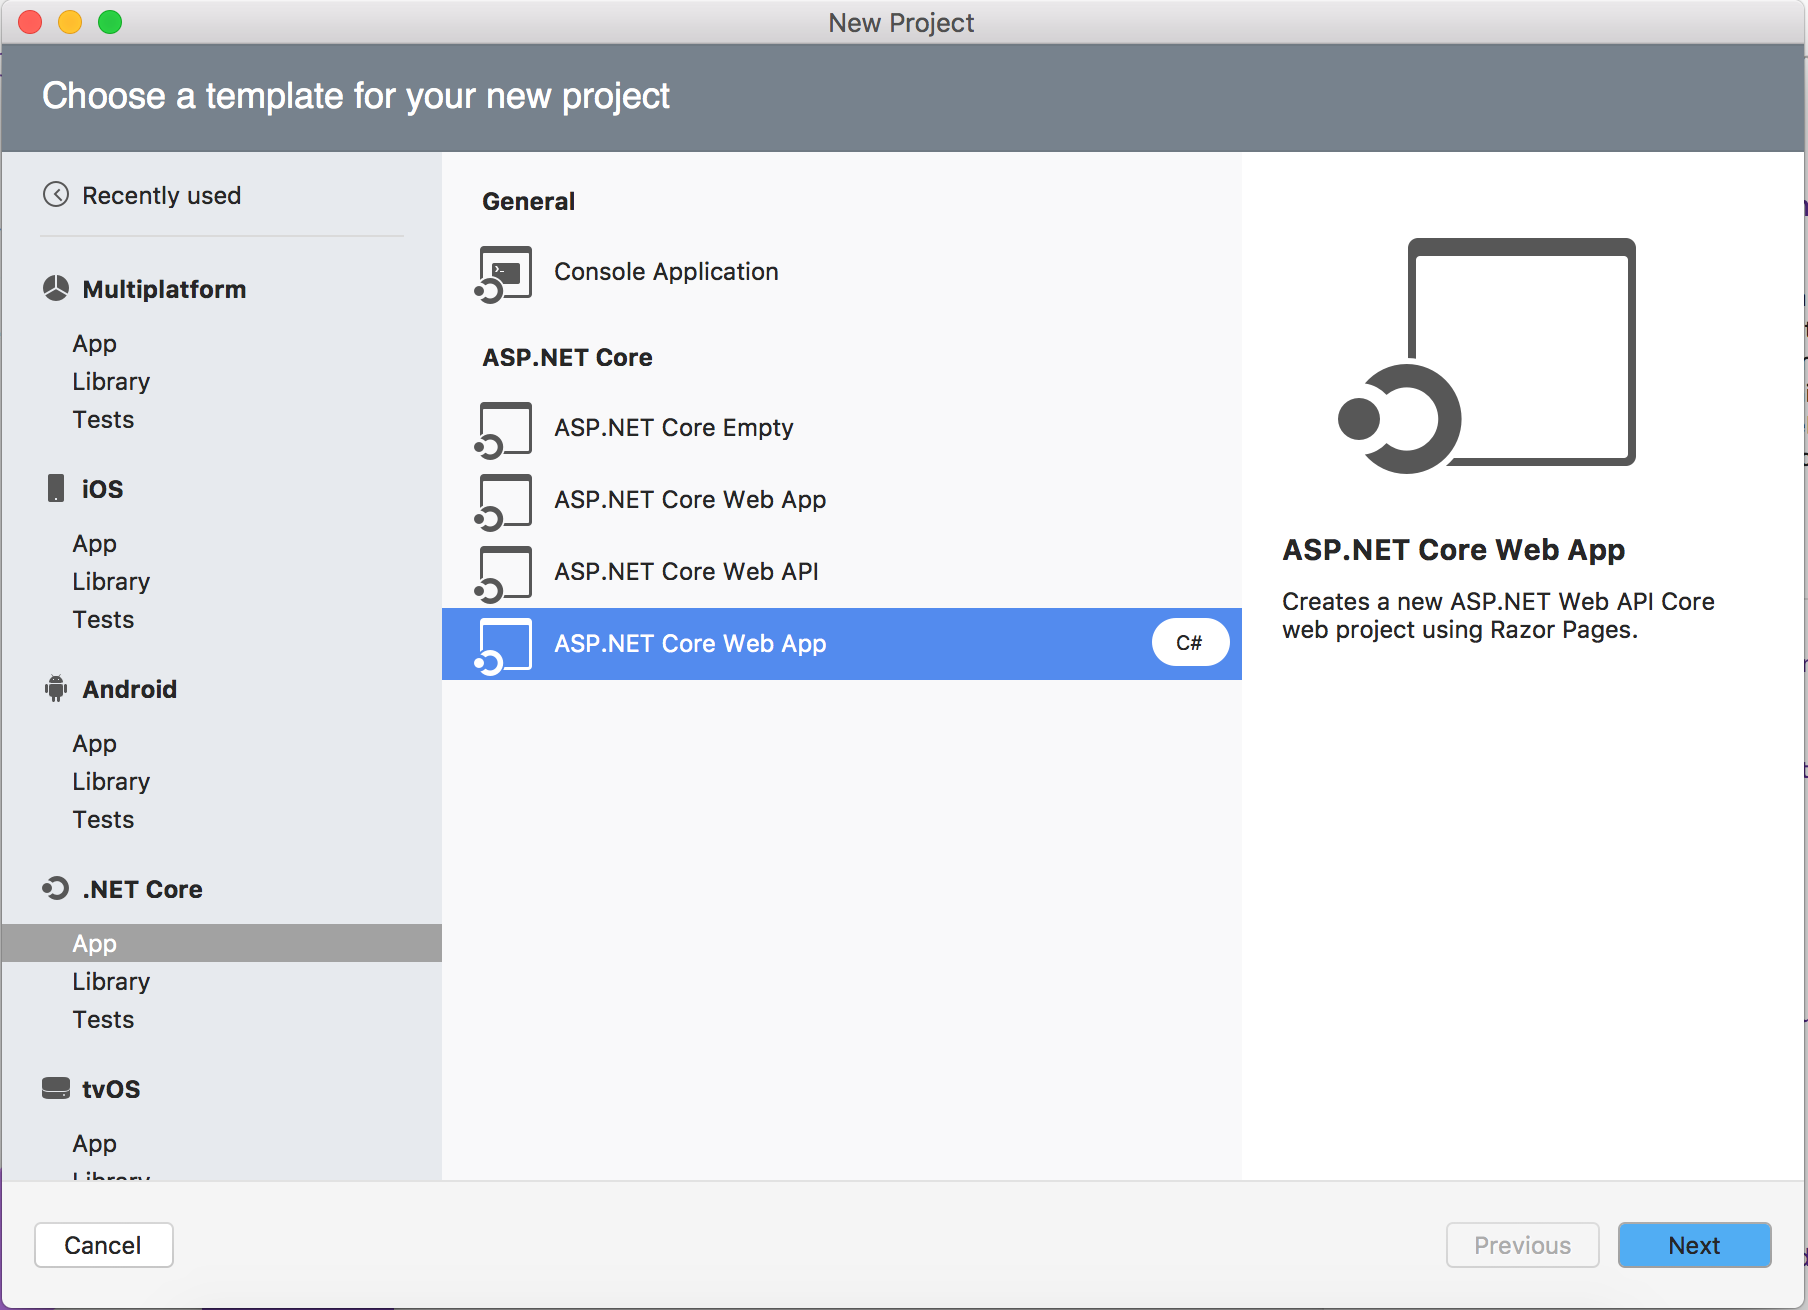Click the Cancel button
Screen dimensions: 1808x1310
(x=104, y=1245)
